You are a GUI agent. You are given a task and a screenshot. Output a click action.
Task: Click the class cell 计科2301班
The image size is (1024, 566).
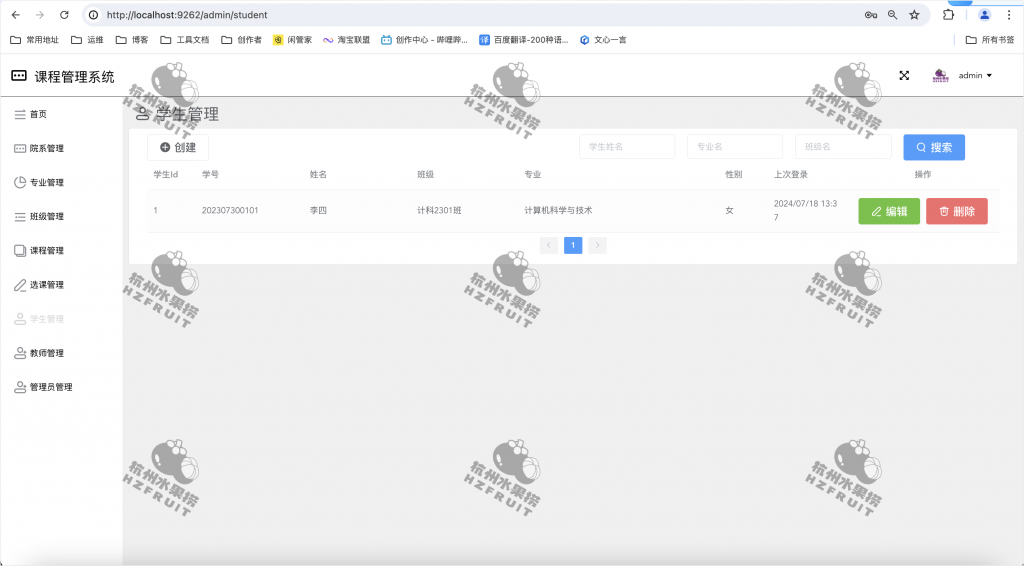coord(440,210)
